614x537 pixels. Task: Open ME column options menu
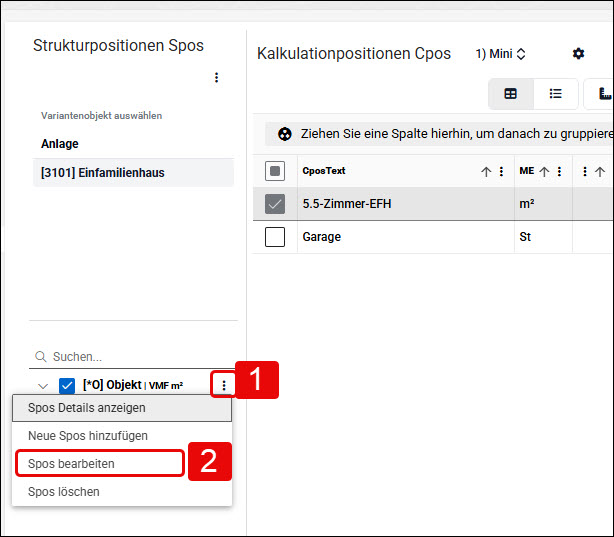[x=559, y=172]
